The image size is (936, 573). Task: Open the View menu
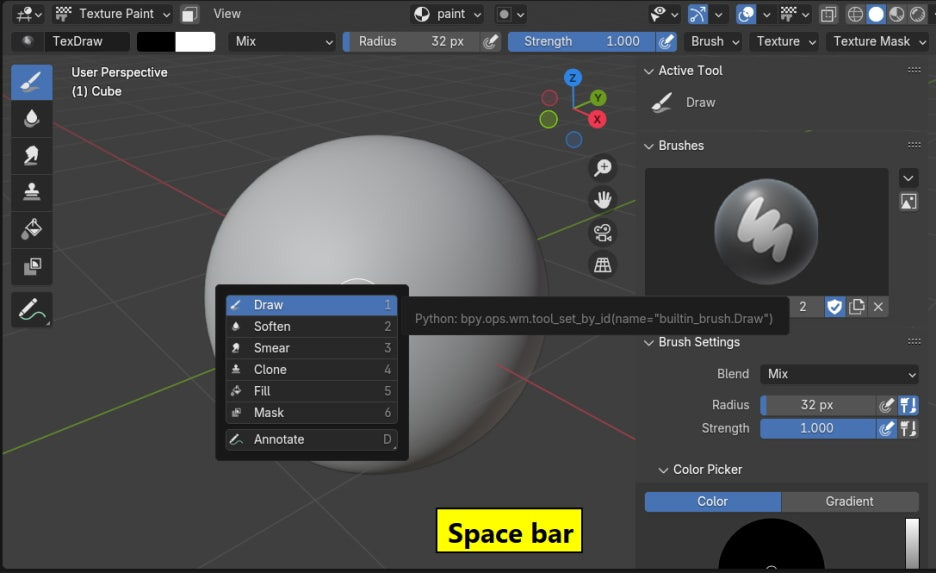(x=227, y=14)
